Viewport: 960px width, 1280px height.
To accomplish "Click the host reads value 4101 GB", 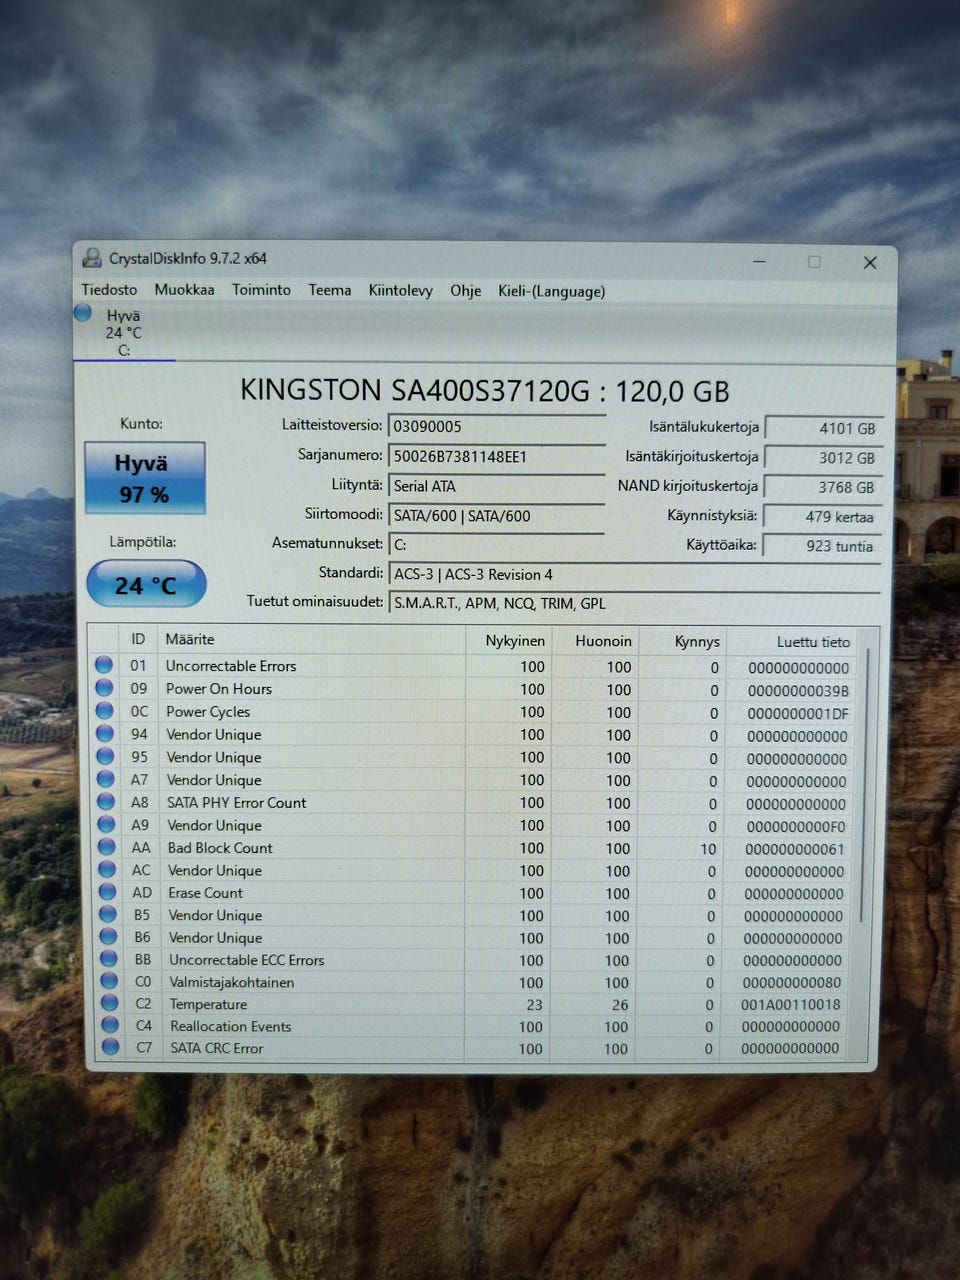I will pos(823,428).
